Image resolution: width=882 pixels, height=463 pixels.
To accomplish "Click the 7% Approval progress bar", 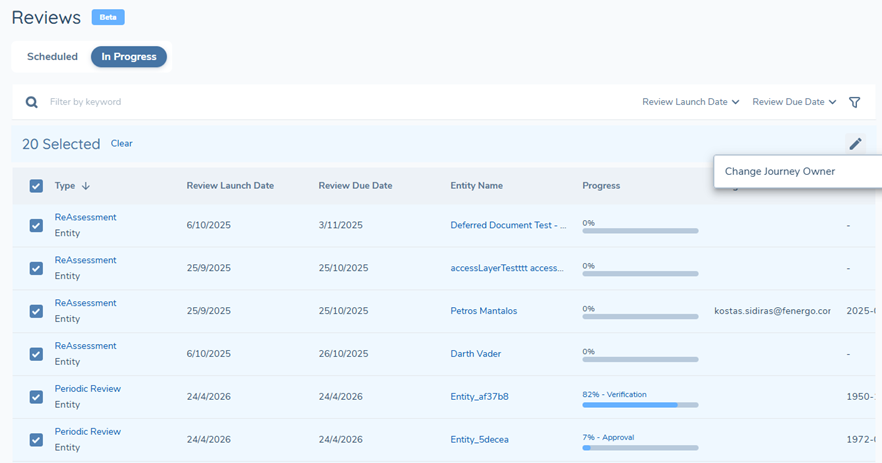I will click(640, 448).
